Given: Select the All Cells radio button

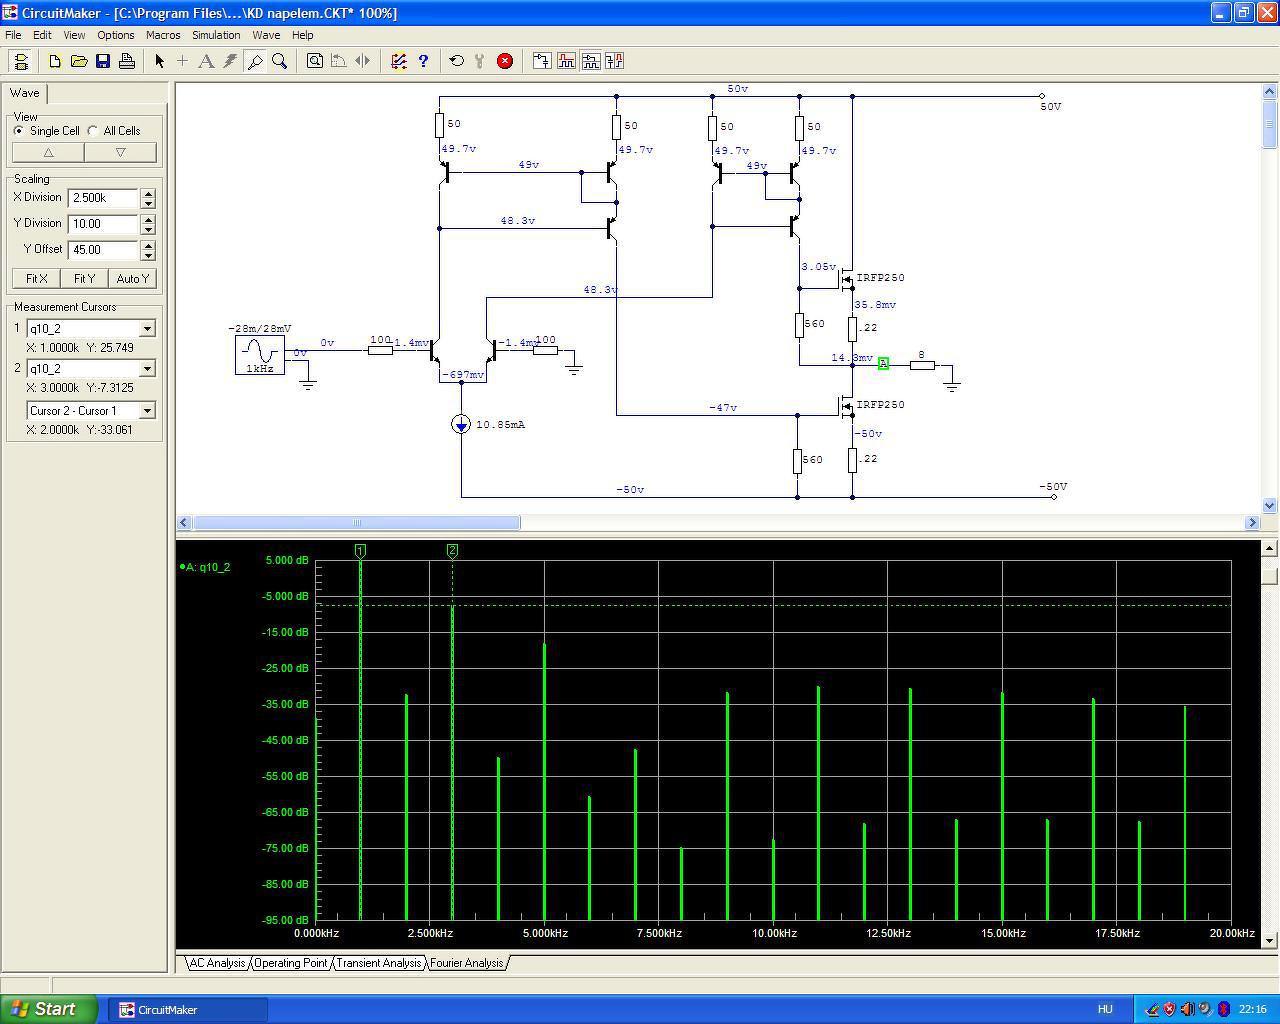Looking at the screenshot, I should click(93, 131).
